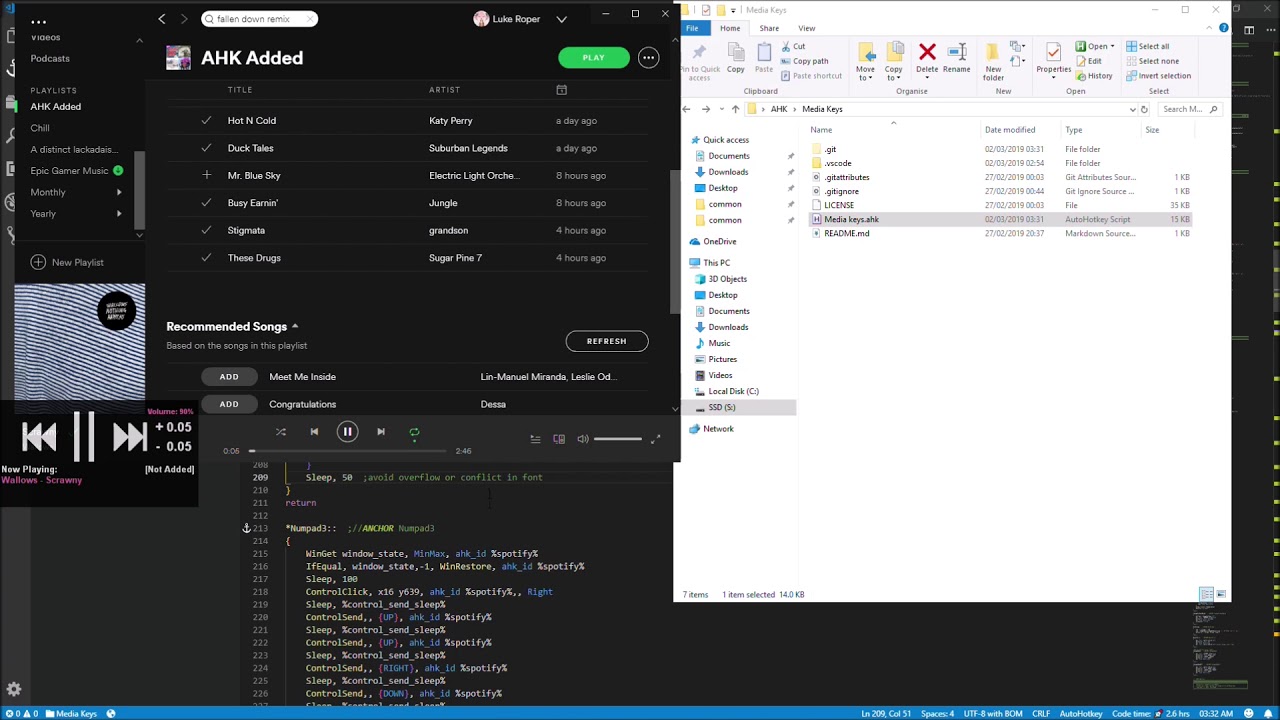
Task: Click History in the Open group
Action: click(1093, 76)
